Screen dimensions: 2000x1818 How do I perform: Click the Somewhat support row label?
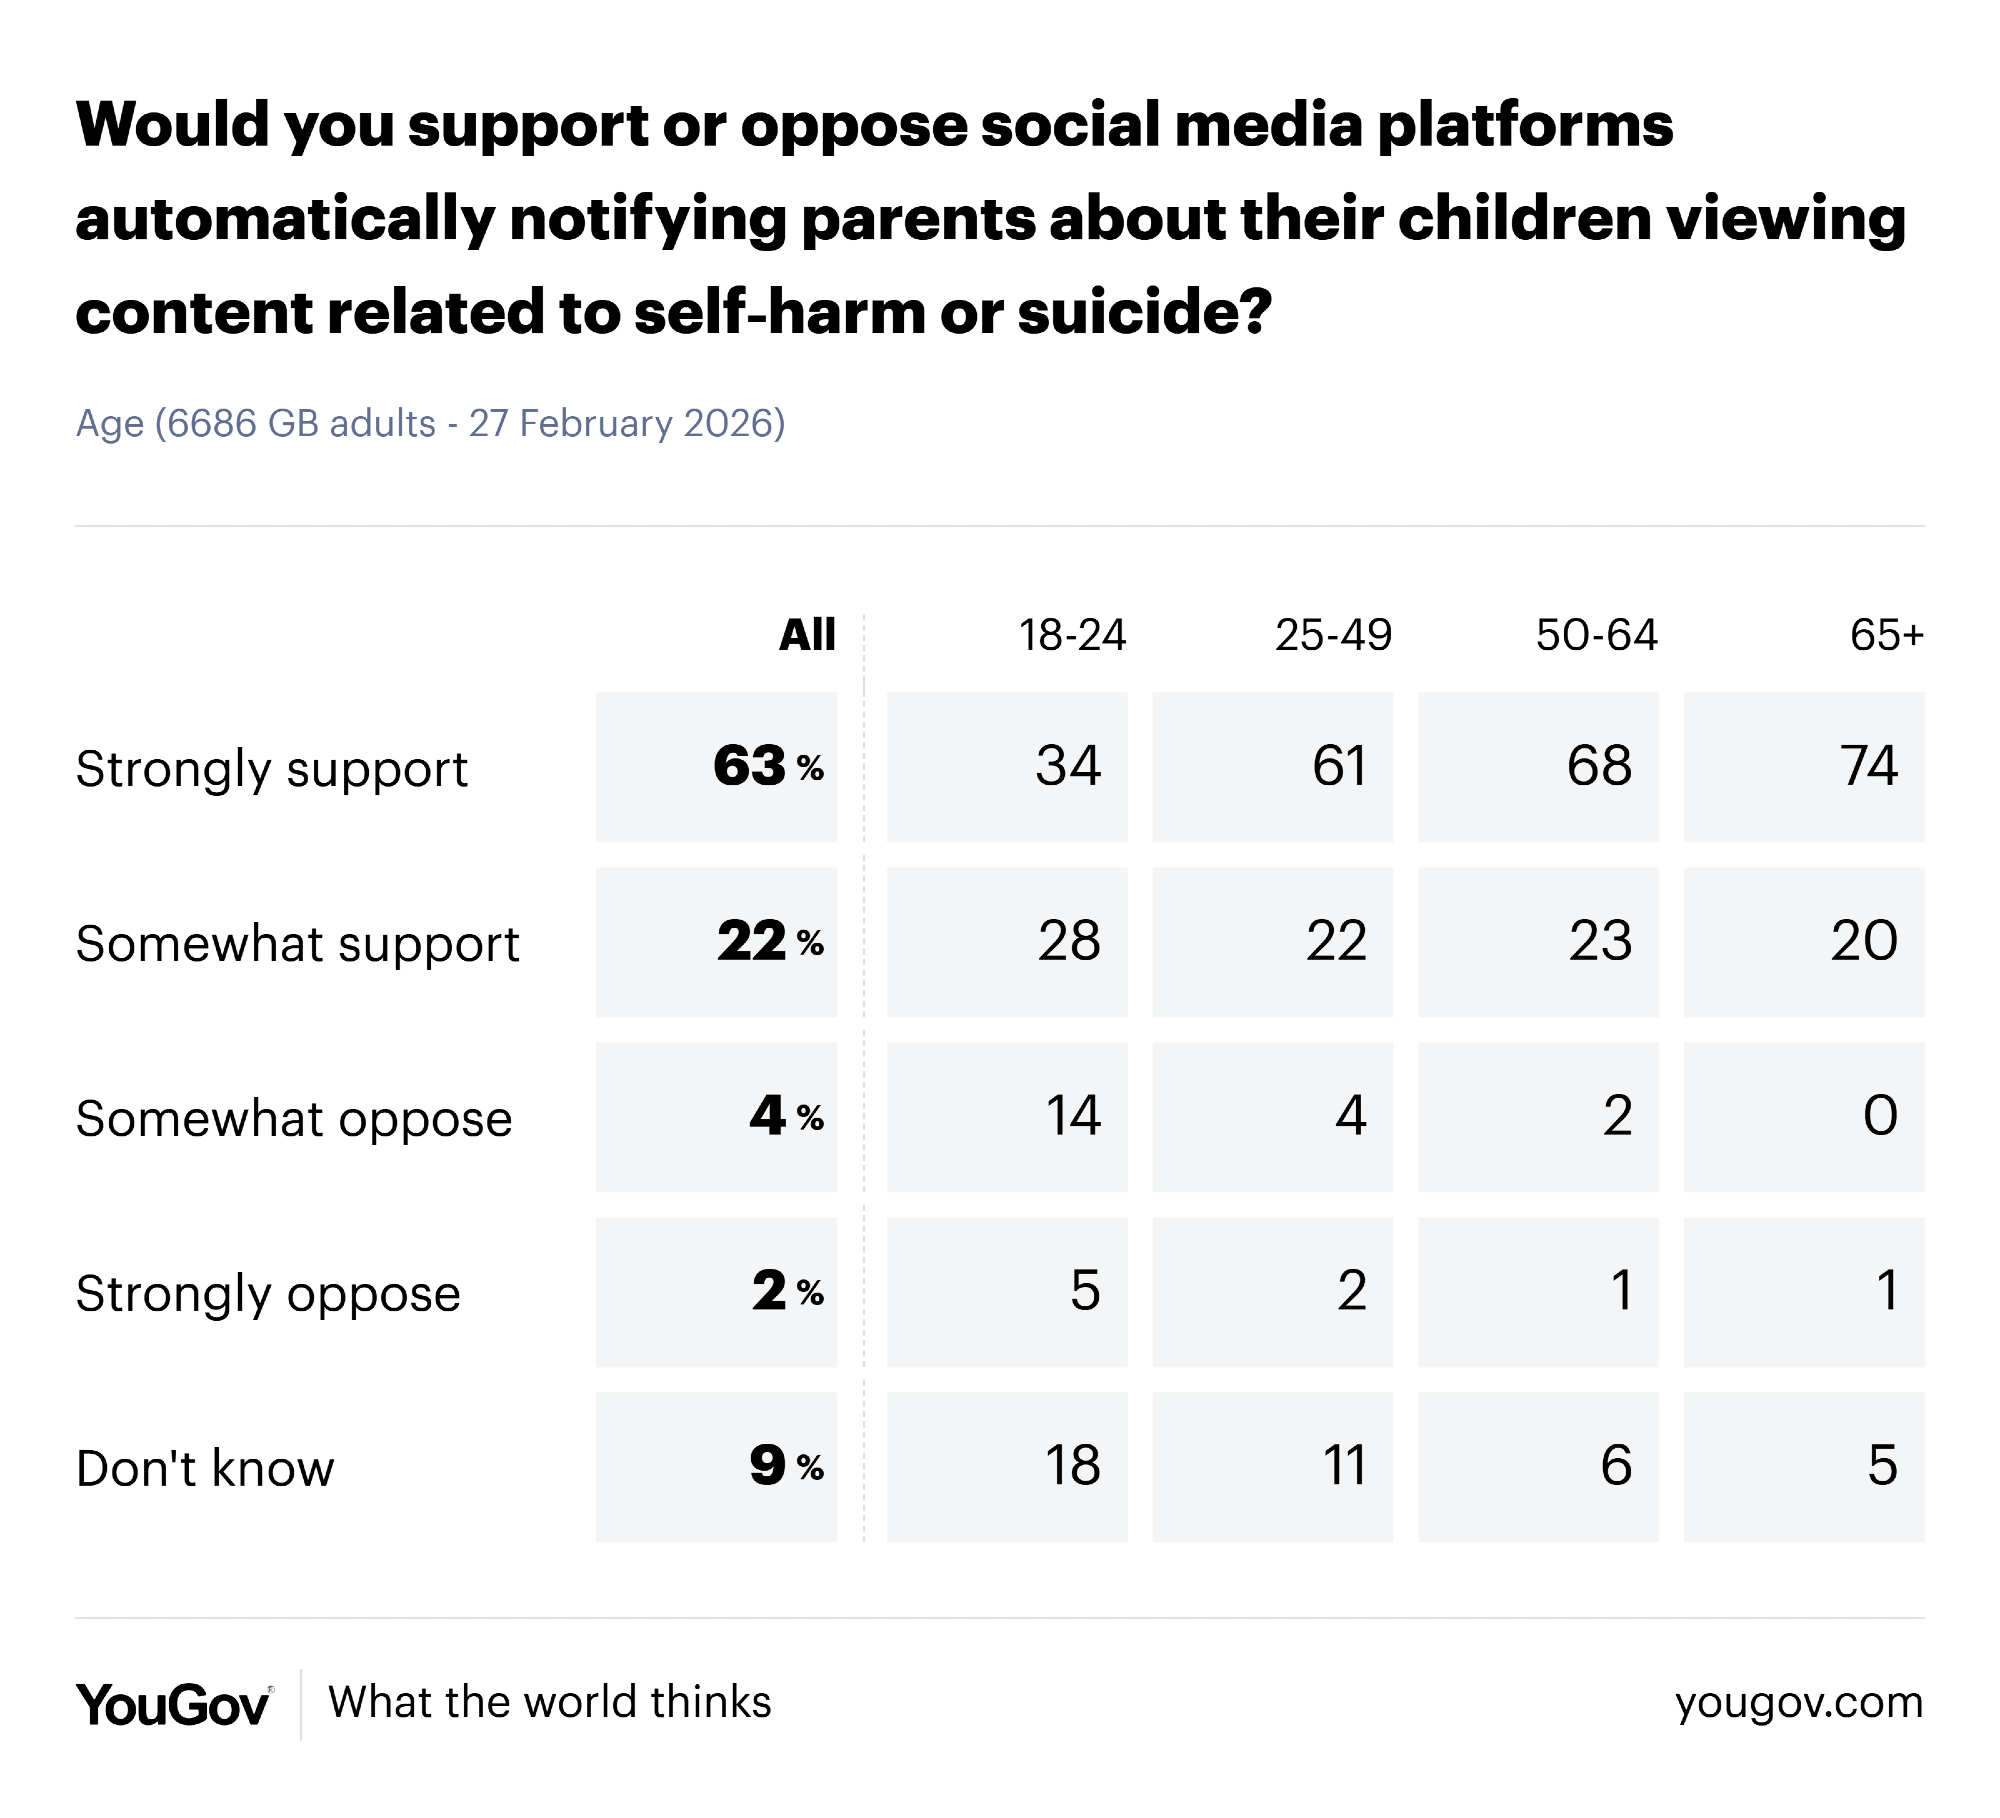tap(298, 943)
